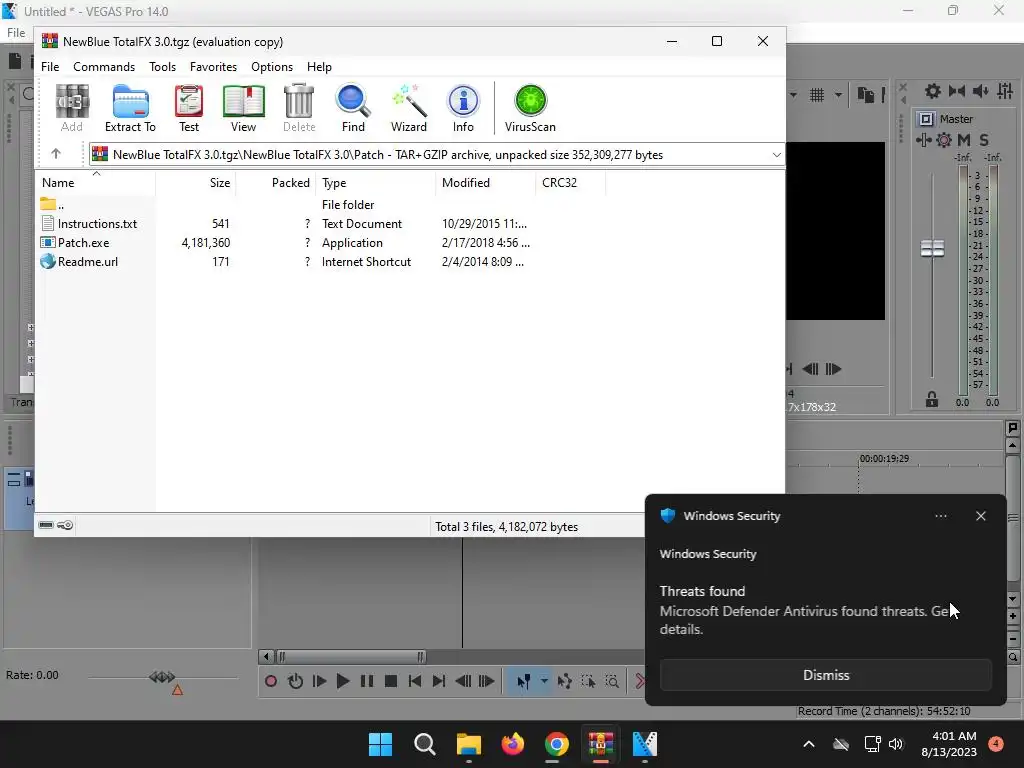This screenshot has height=768, width=1024.
Task: Open the Tools menu
Action: (x=162, y=67)
